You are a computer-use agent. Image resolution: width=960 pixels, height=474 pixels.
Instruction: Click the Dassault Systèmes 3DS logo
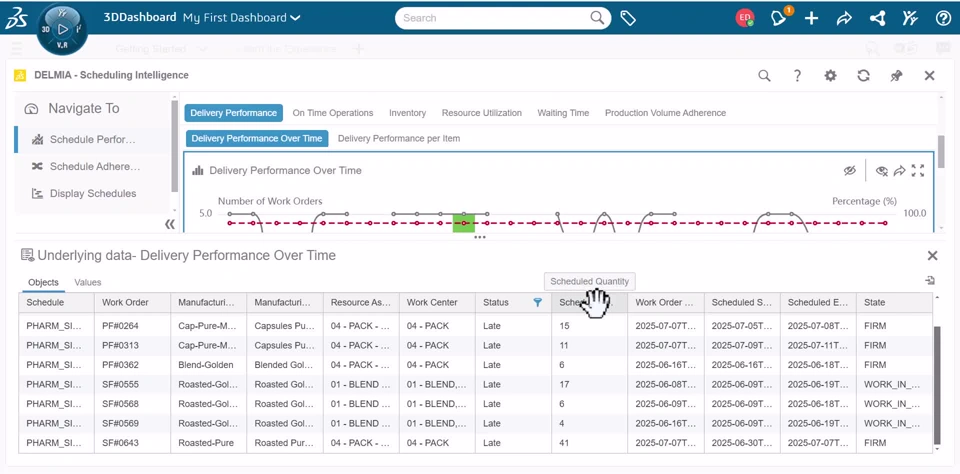coord(15,18)
